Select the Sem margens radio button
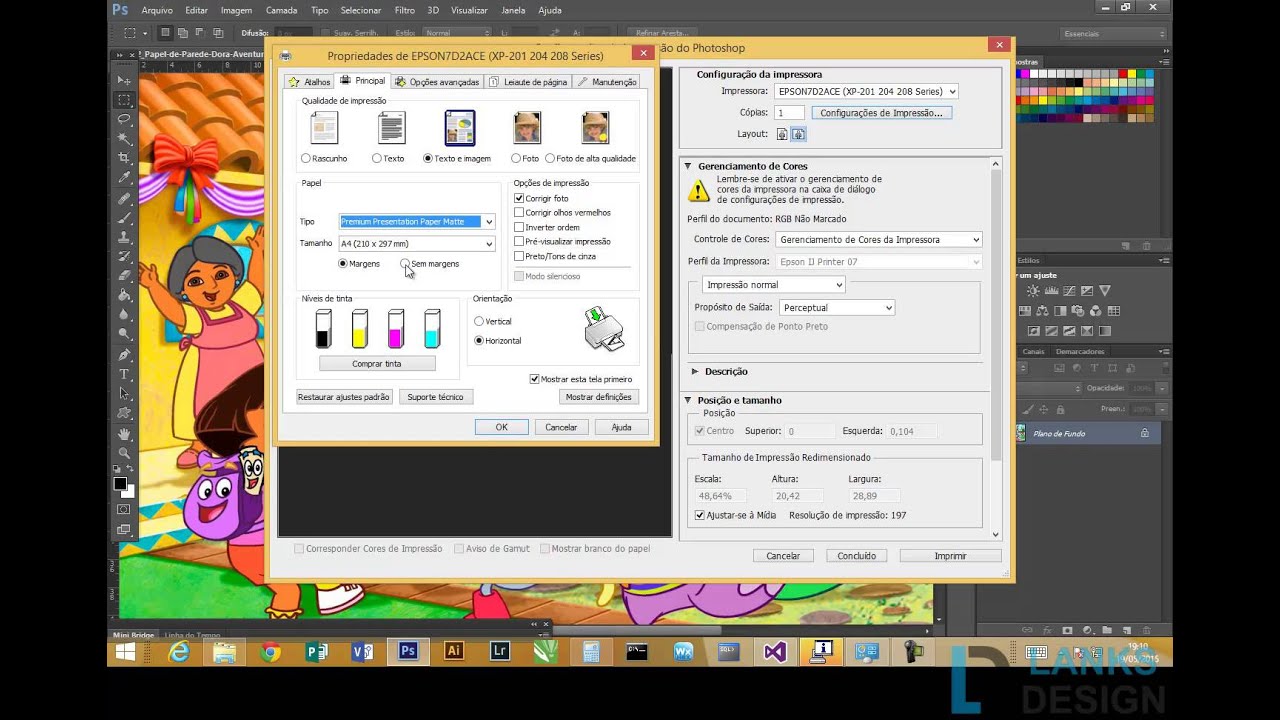The height and width of the screenshot is (720, 1280). point(405,264)
